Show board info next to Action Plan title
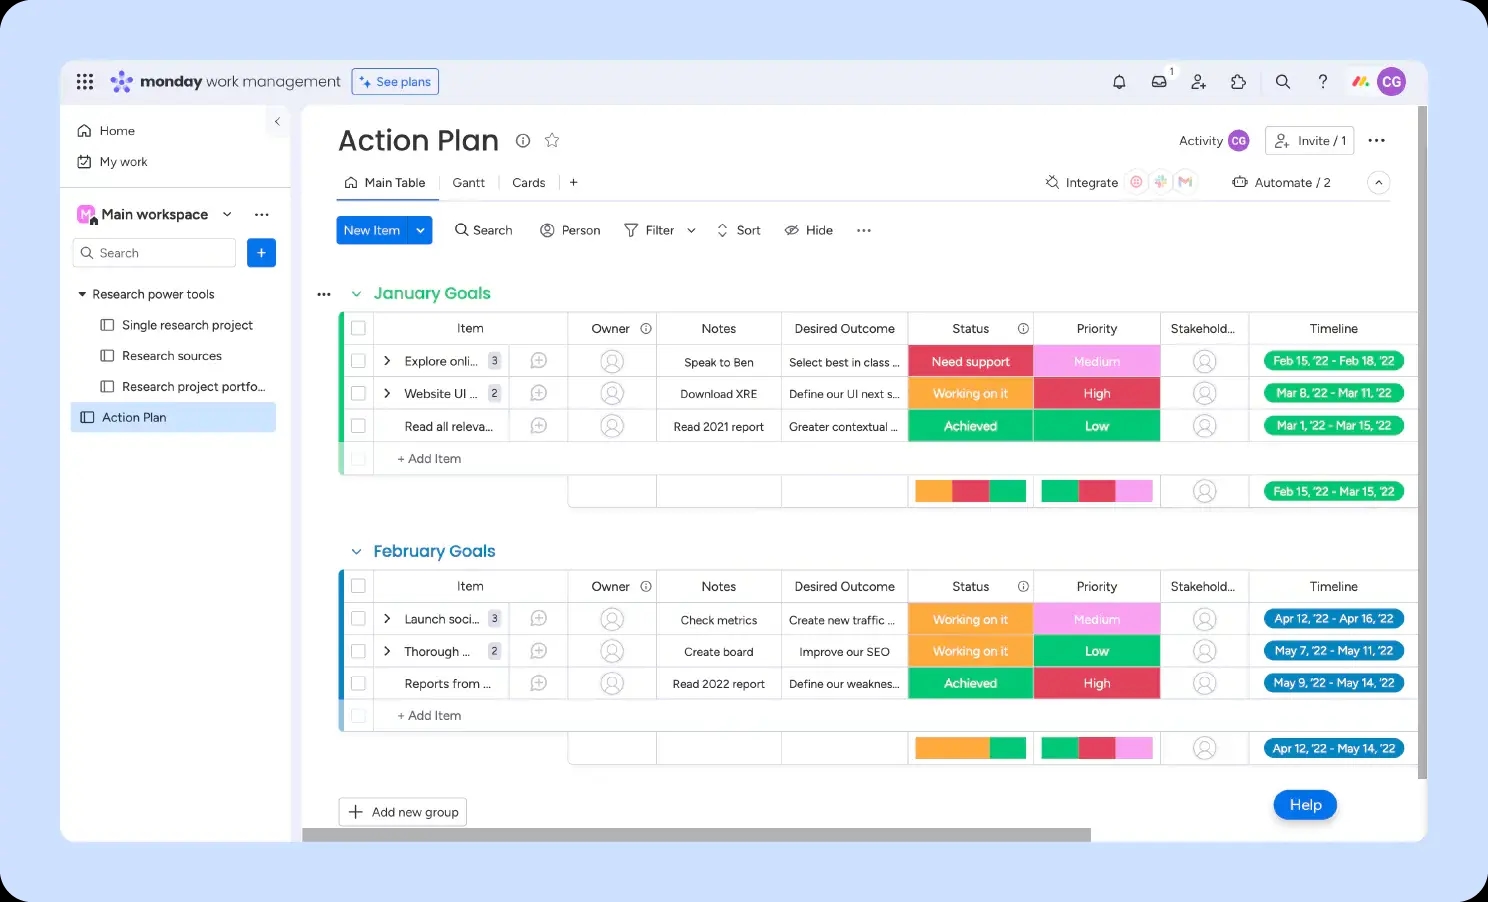1488x902 pixels. pos(522,141)
